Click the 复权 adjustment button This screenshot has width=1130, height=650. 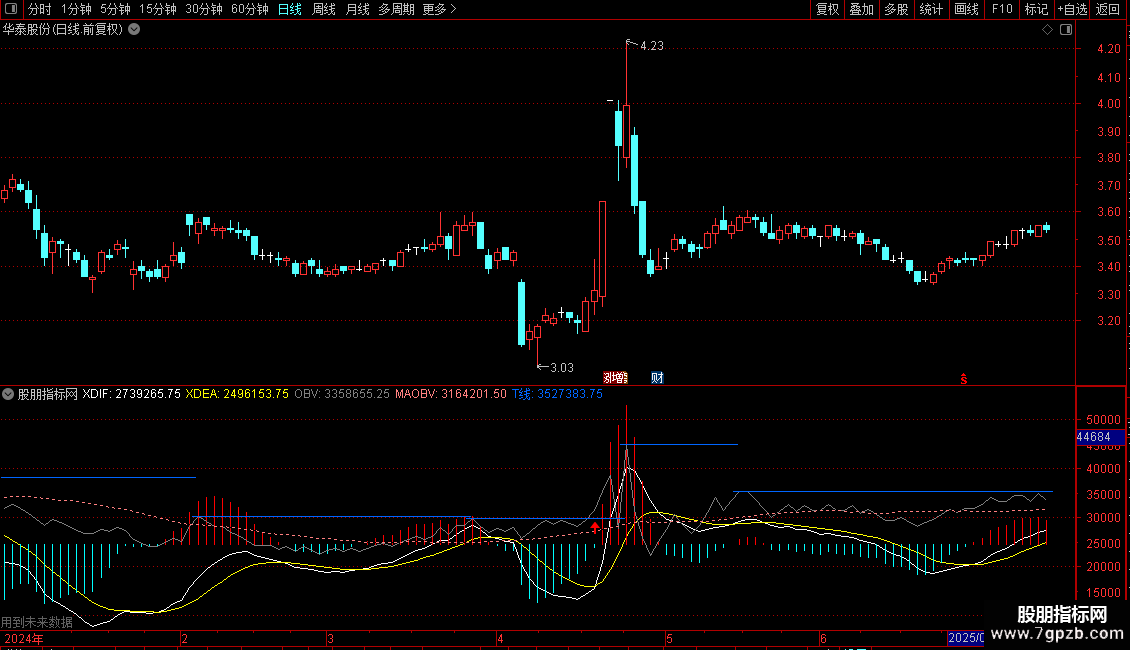(827, 9)
